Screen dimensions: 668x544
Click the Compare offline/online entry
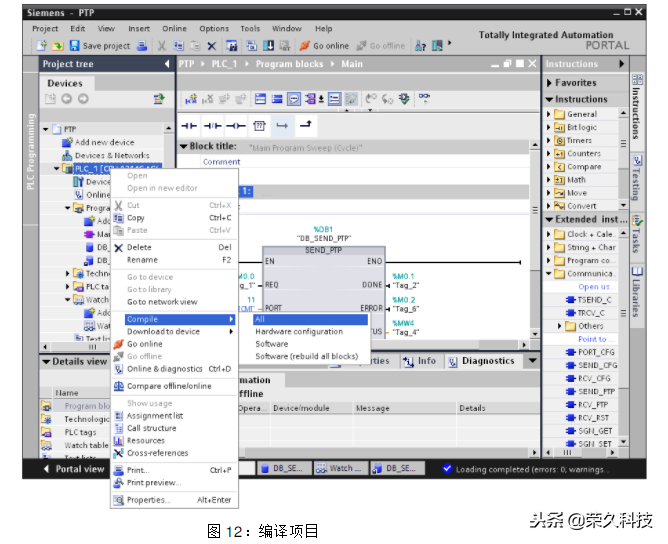coord(174,386)
